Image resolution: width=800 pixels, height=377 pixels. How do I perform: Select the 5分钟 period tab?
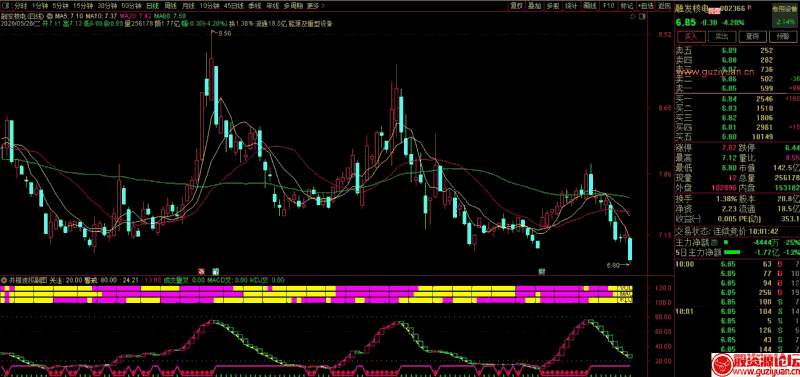tap(60, 6)
